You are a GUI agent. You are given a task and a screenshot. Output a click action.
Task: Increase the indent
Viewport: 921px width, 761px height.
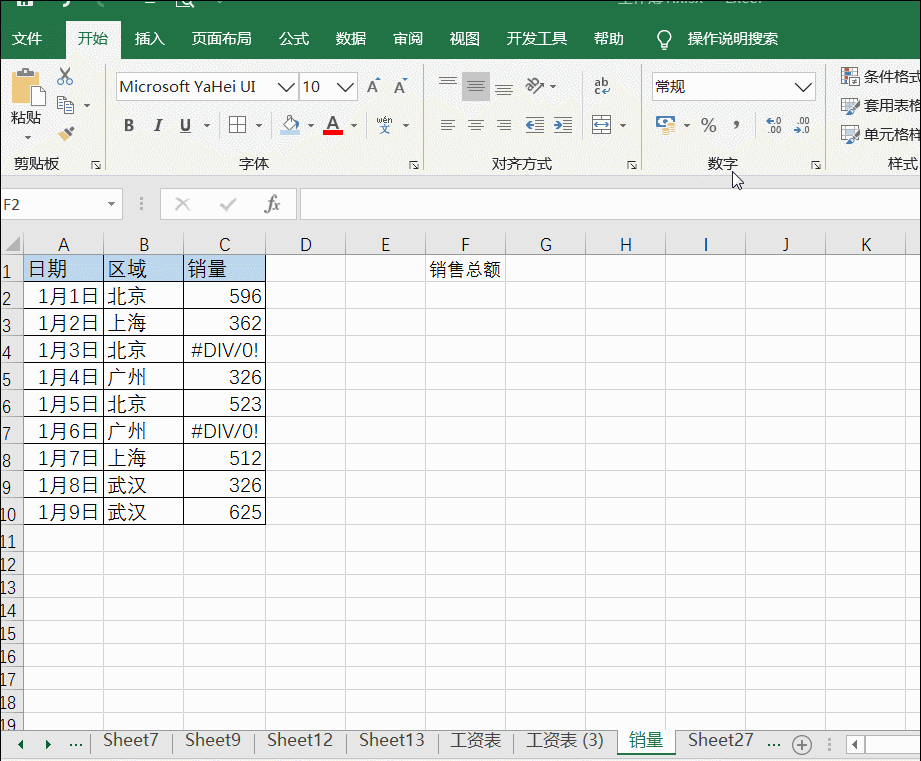pyautogui.click(x=563, y=124)
